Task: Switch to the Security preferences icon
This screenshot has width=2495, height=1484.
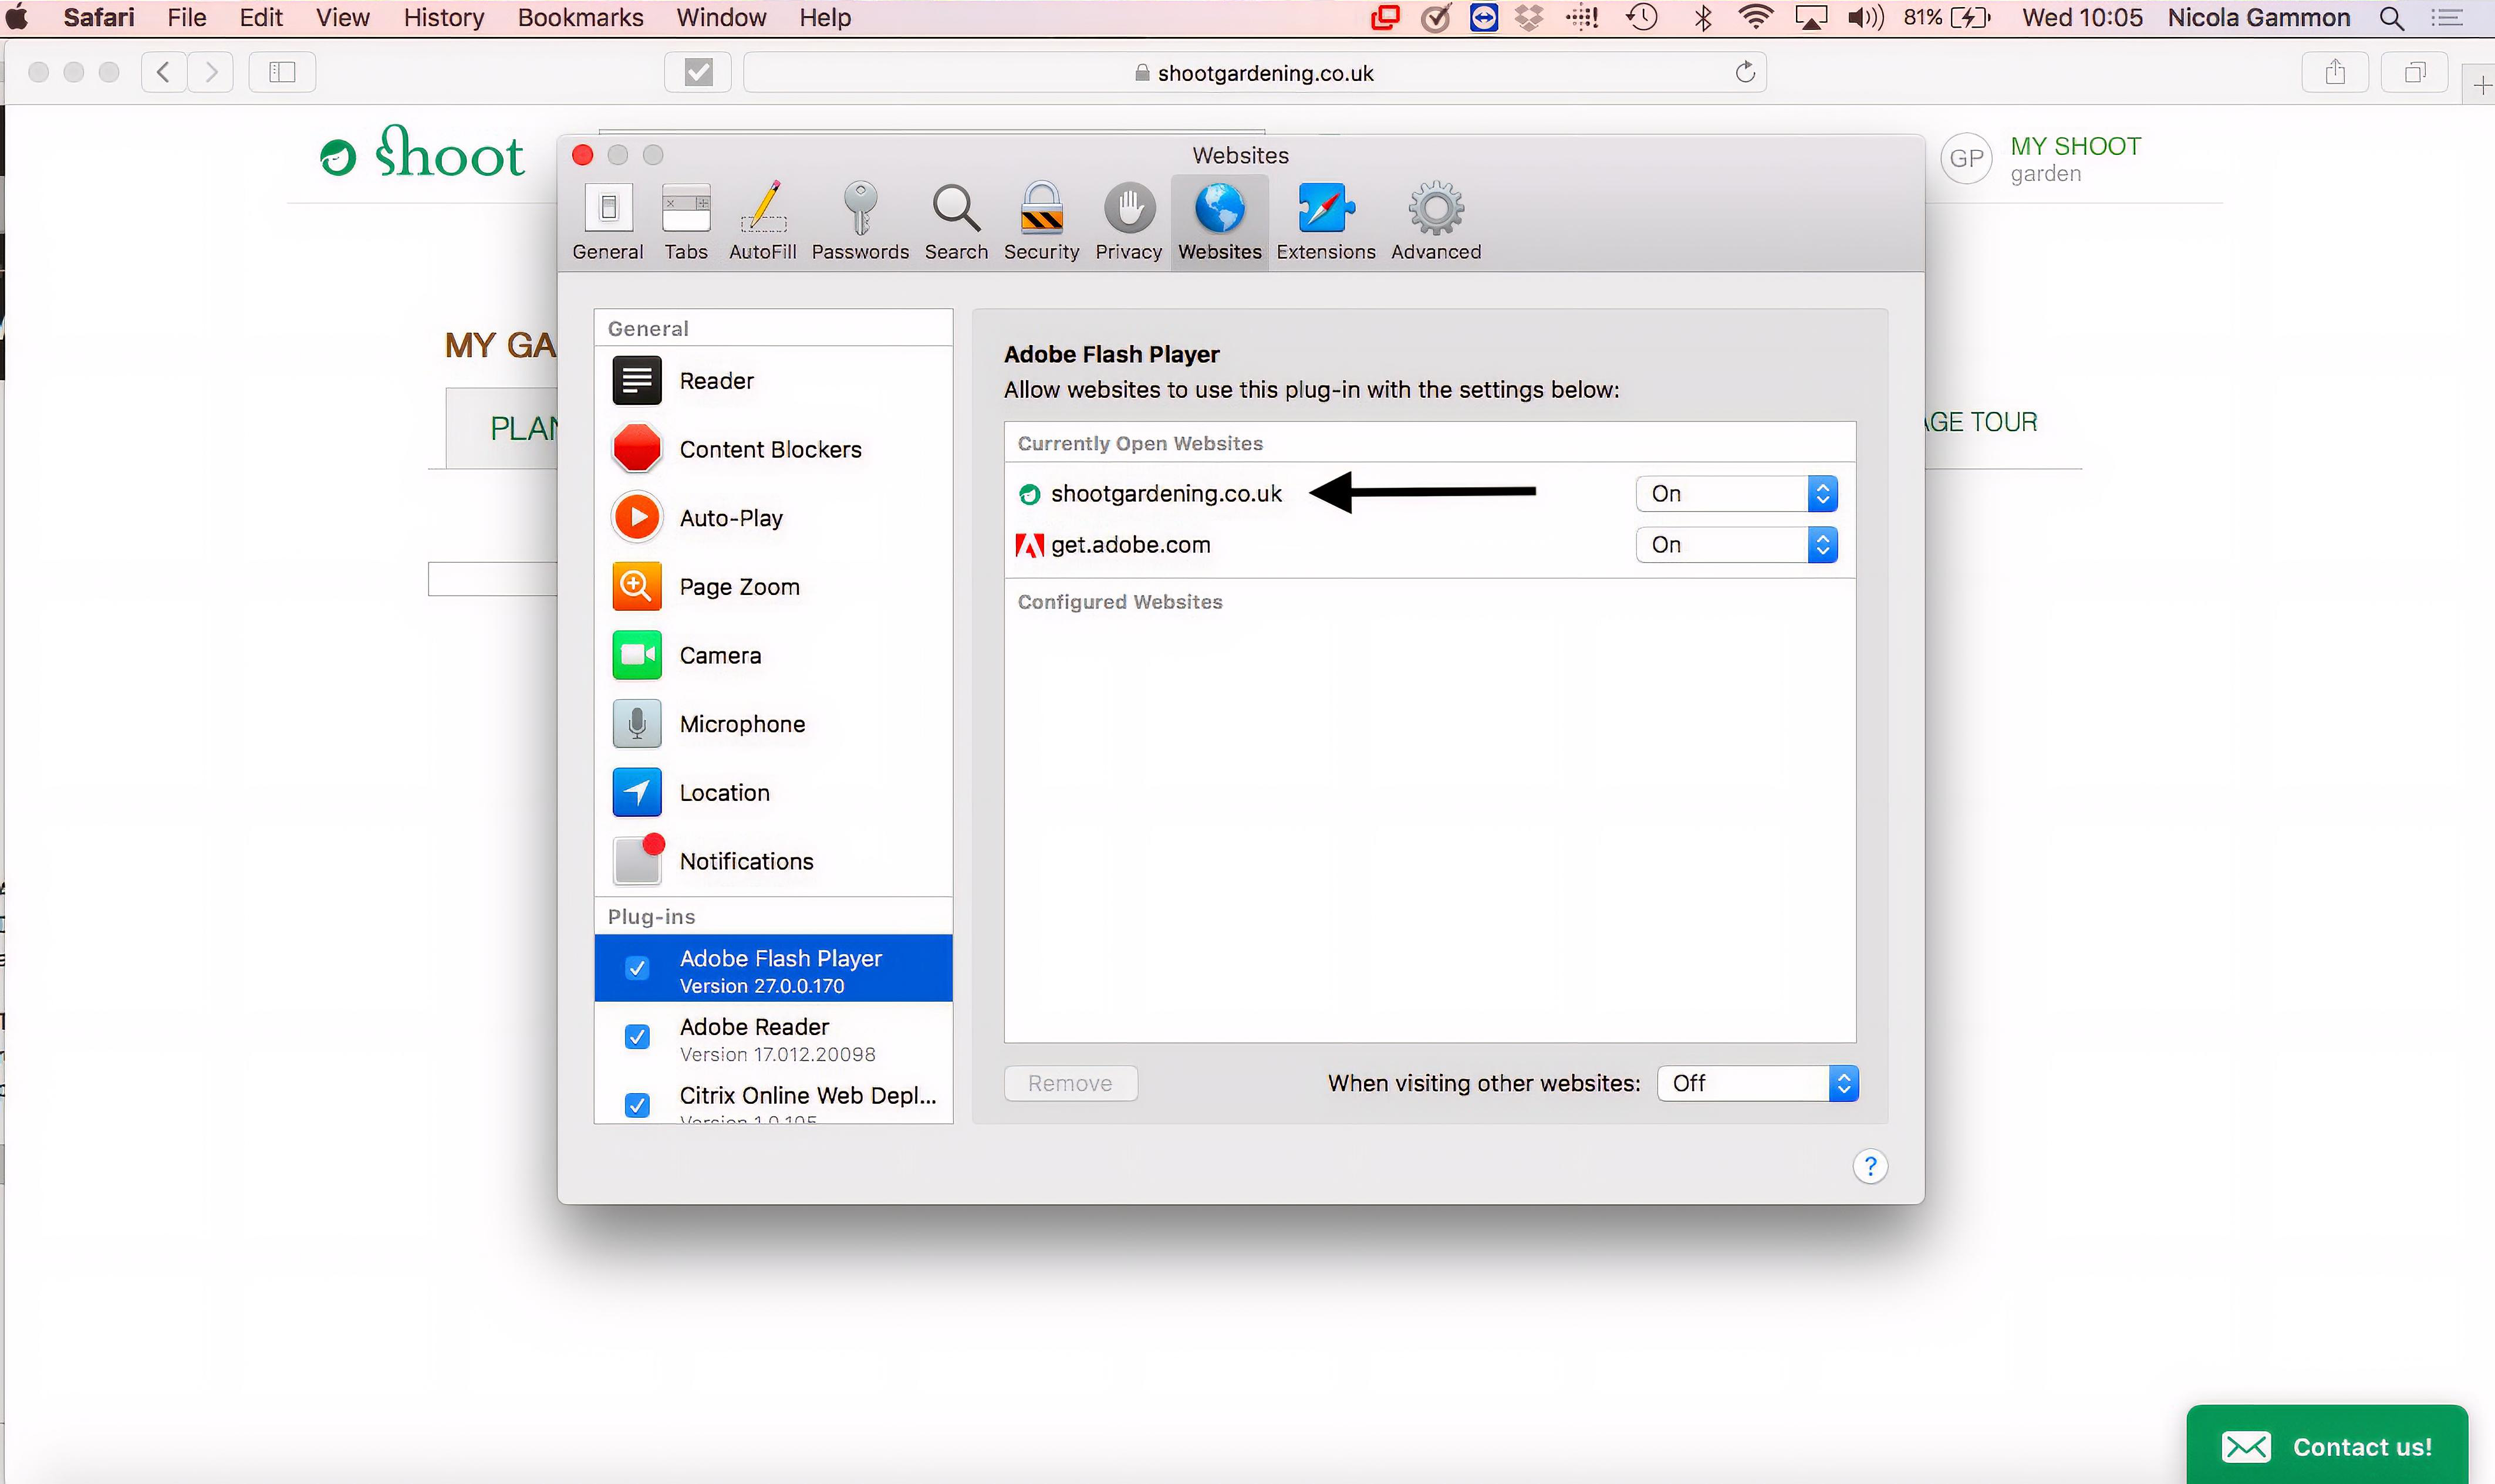Action: point(1040,220)
